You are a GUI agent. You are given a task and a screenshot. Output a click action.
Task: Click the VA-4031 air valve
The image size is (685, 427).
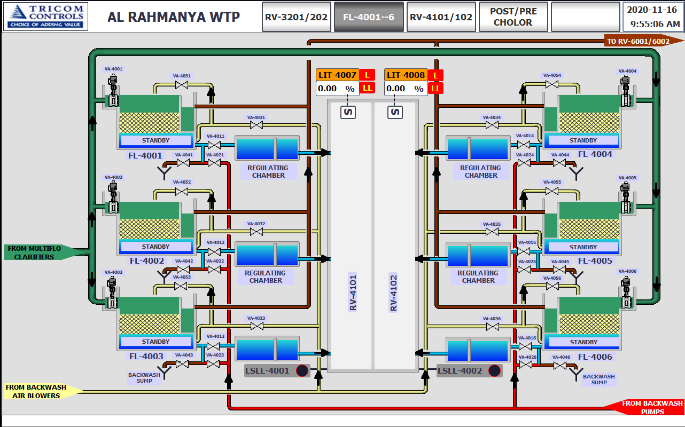point(254,126)
